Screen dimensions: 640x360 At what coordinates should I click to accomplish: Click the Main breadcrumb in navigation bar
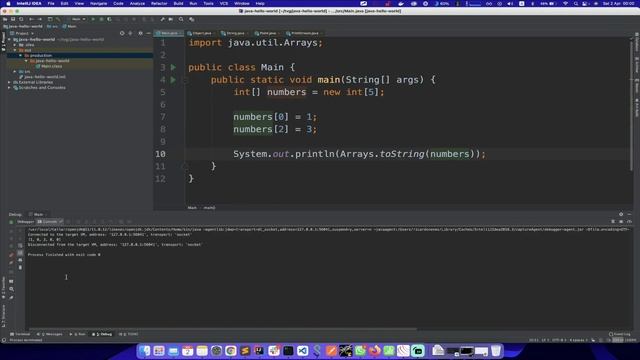[x=69, y=26]
